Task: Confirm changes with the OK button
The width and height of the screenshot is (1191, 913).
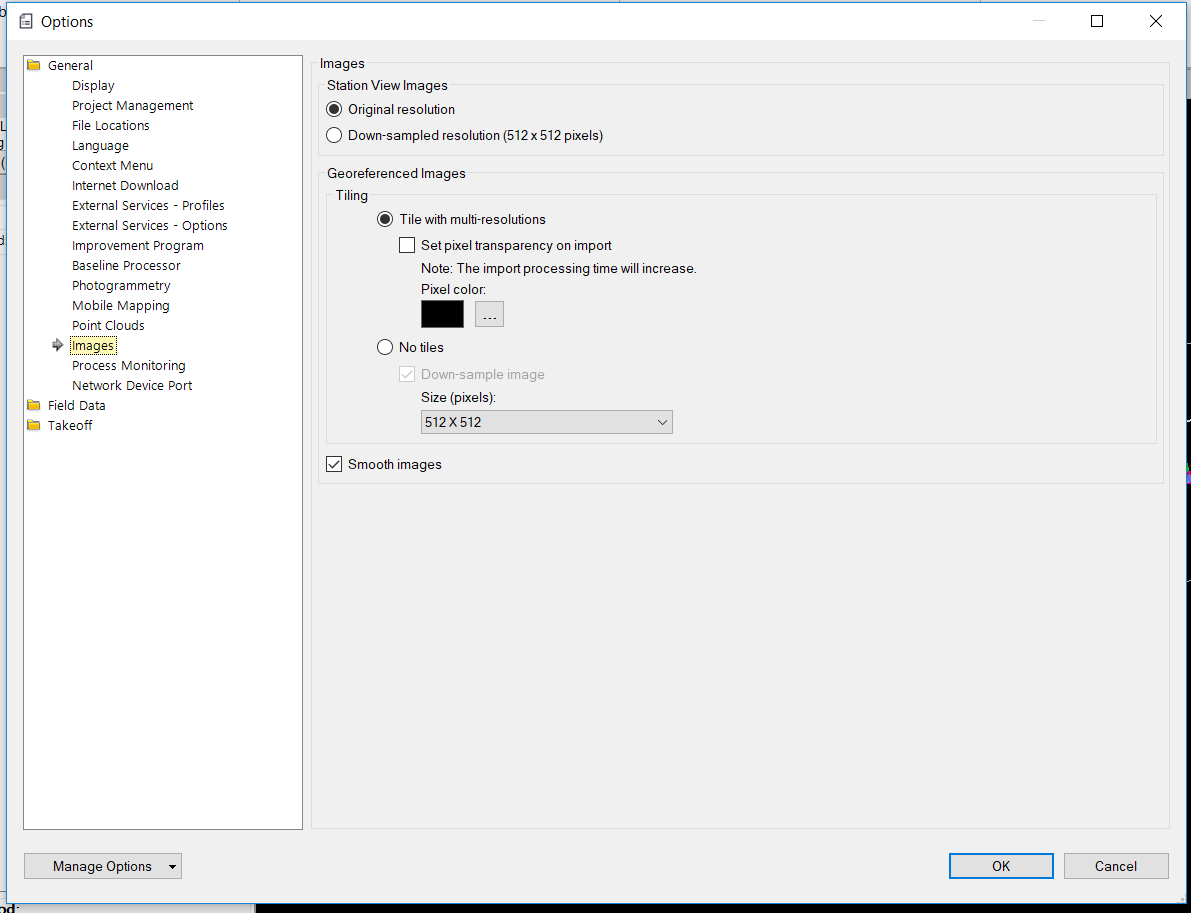Action: [x=1001, y=865]
